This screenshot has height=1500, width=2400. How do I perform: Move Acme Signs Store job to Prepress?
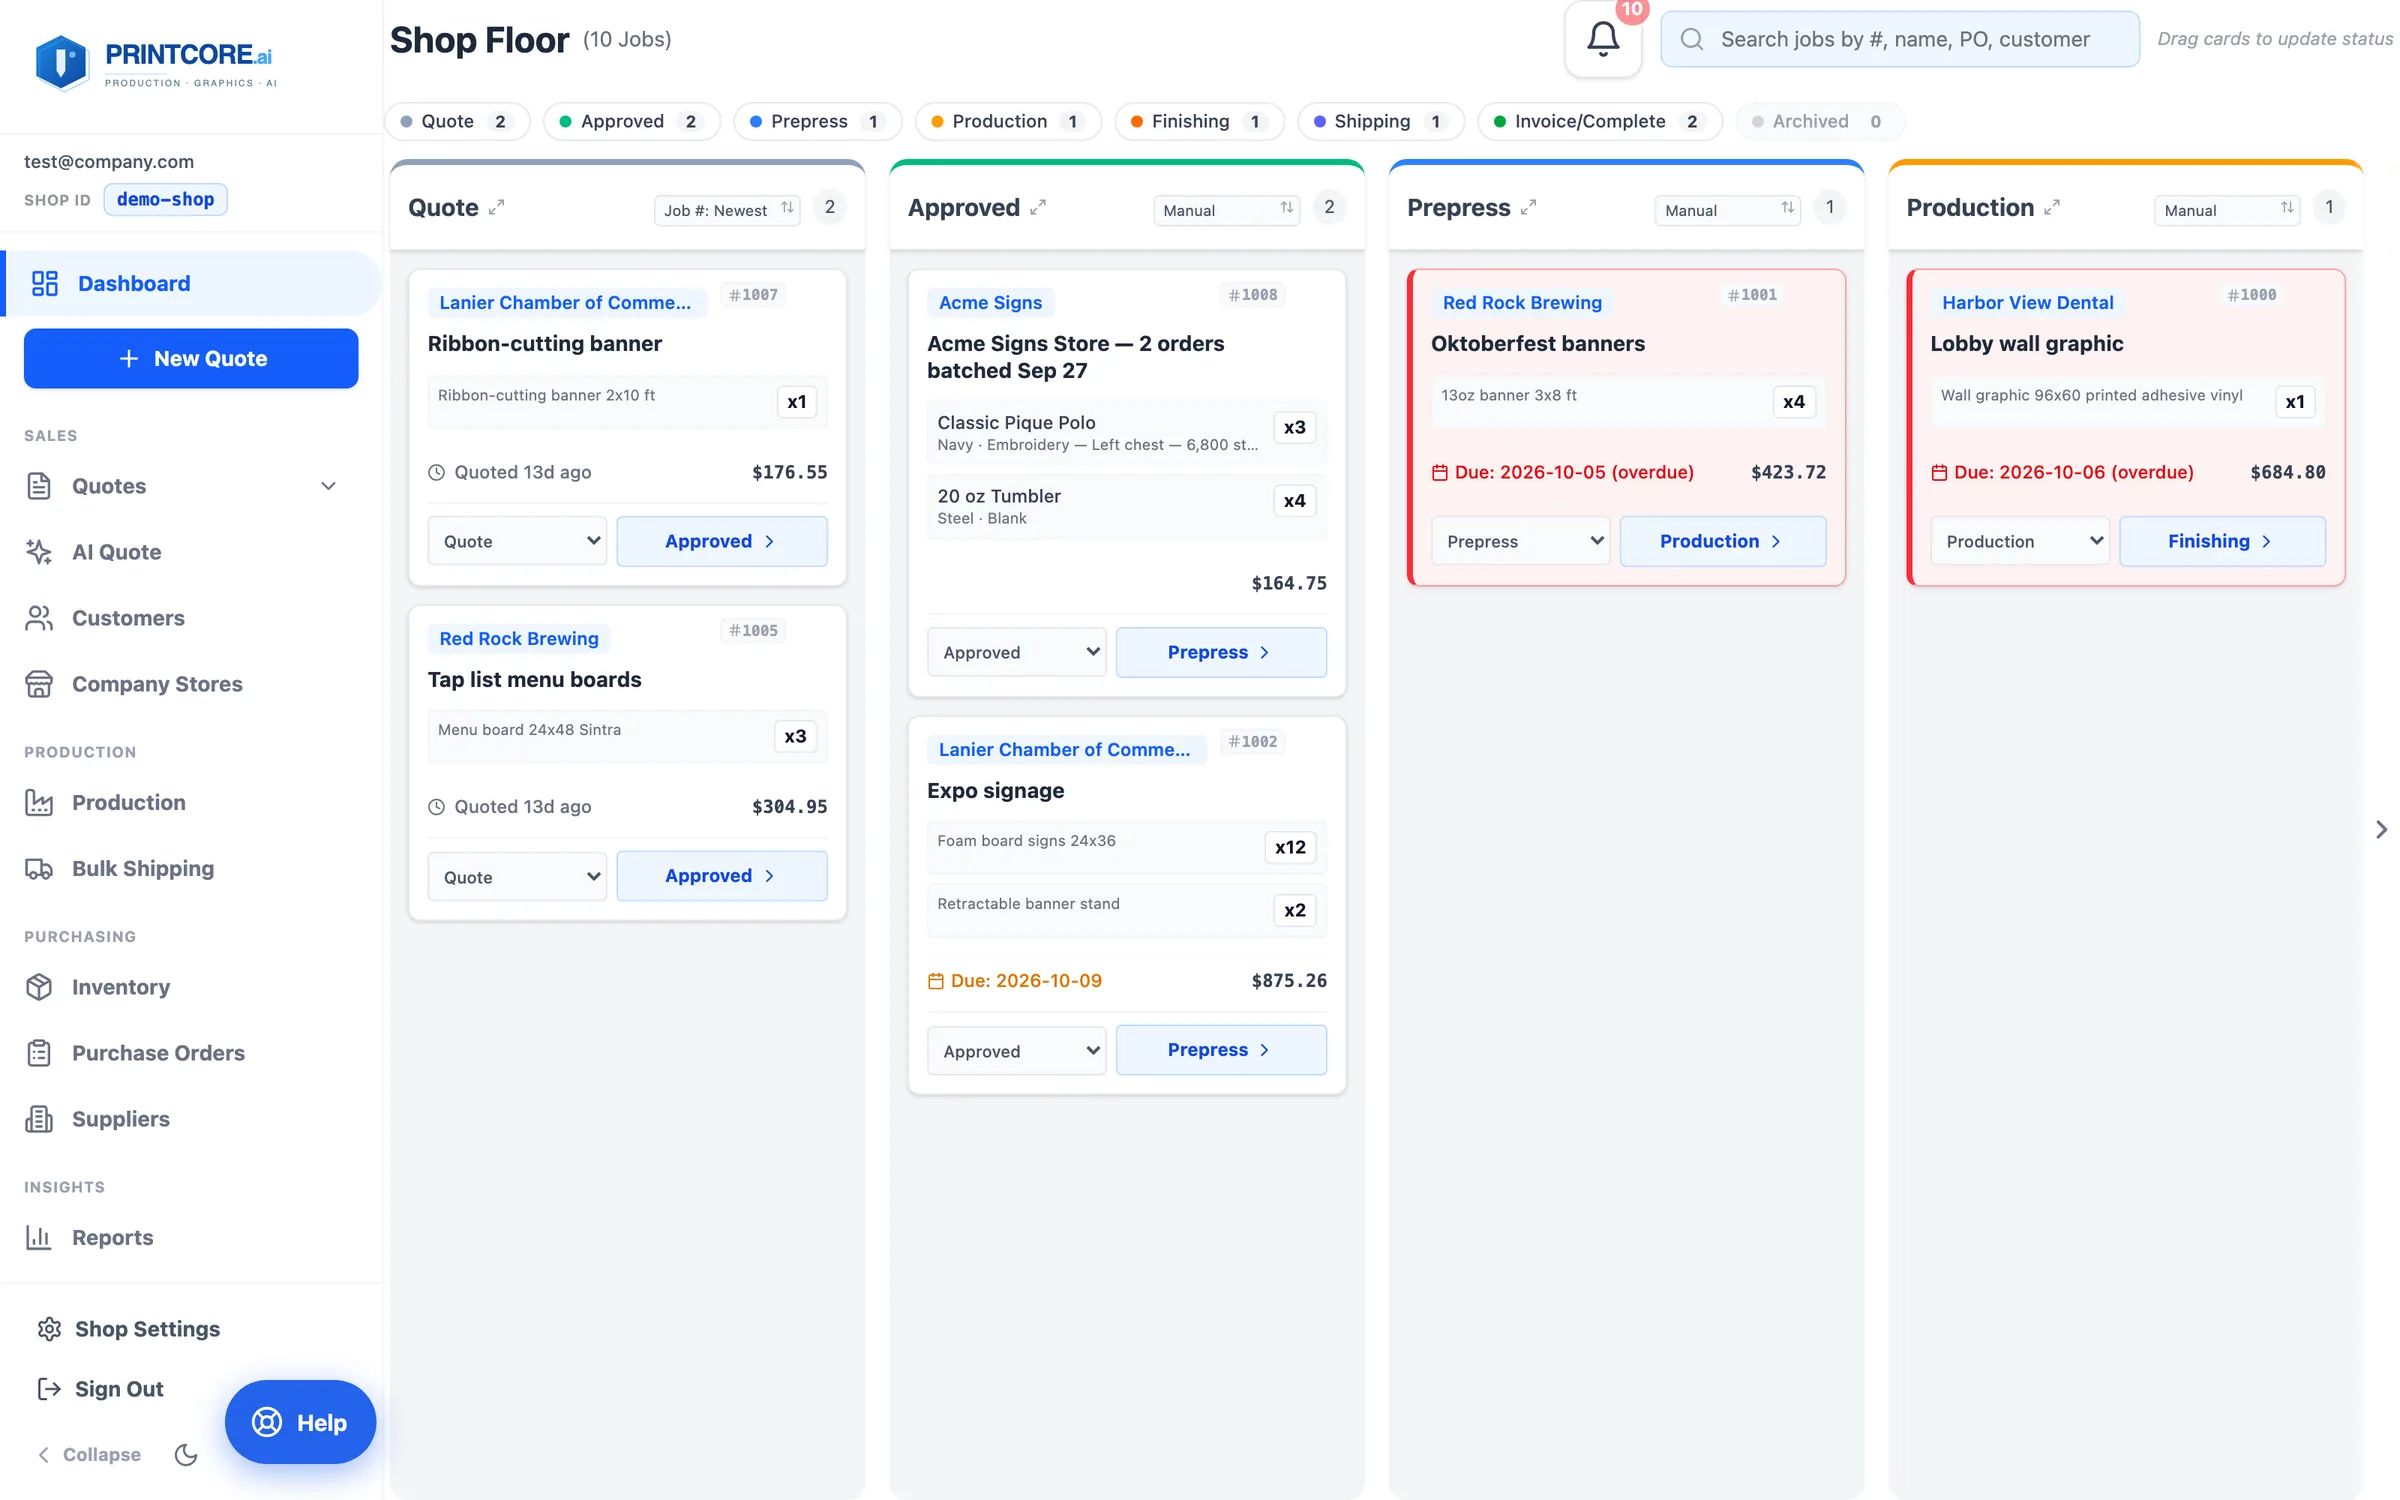tap(1220, 652)
